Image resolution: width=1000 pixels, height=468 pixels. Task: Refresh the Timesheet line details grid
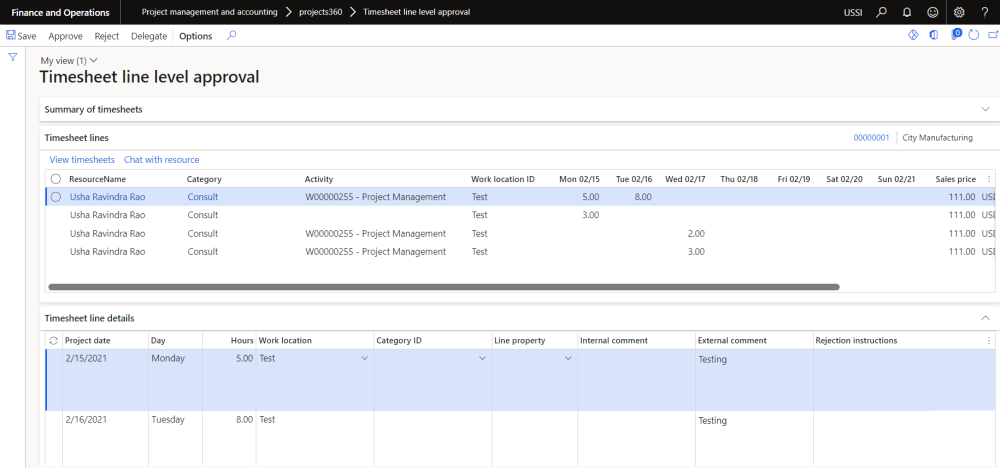(54, 341)
